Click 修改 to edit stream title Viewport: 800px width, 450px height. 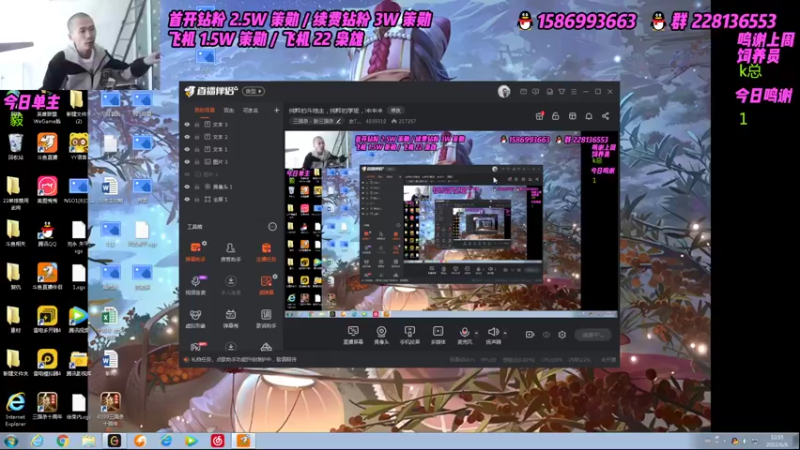click(395, 110)
